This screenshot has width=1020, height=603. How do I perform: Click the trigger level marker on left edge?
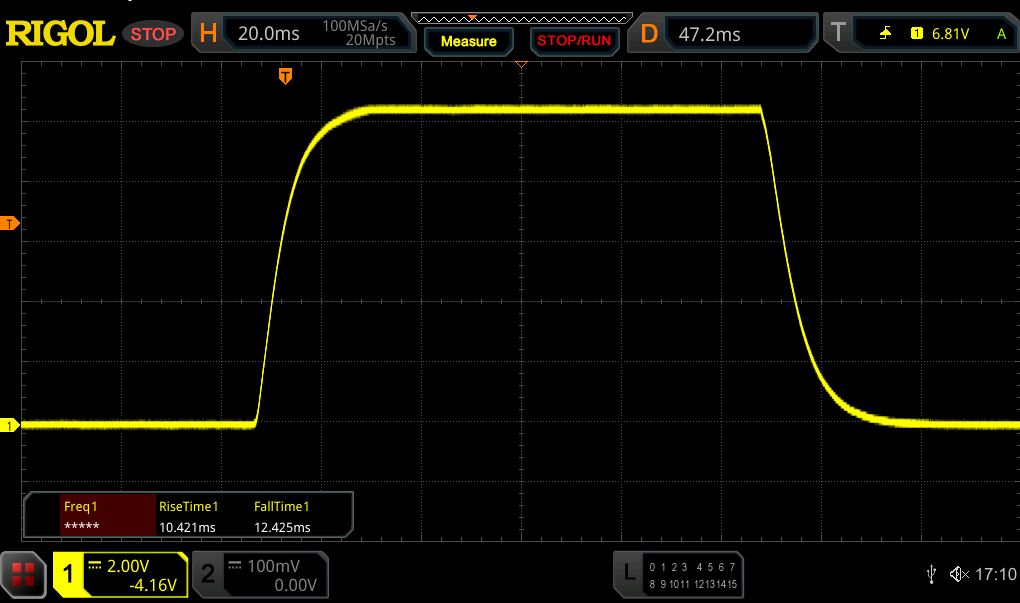click(x=10, y=223)
